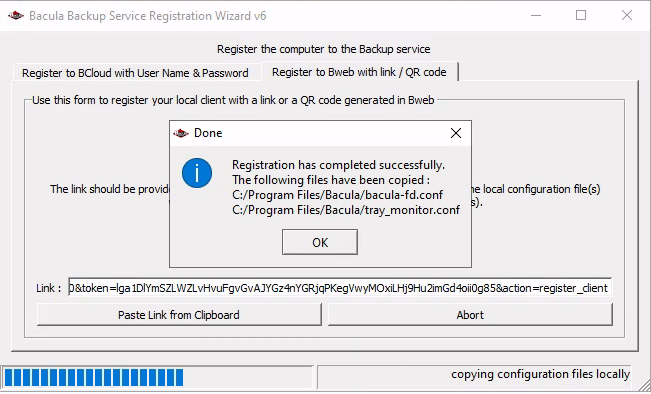Click the bacula-fd.conf file path line
This screenshot has height=394, width=651.
coord(337,195)
